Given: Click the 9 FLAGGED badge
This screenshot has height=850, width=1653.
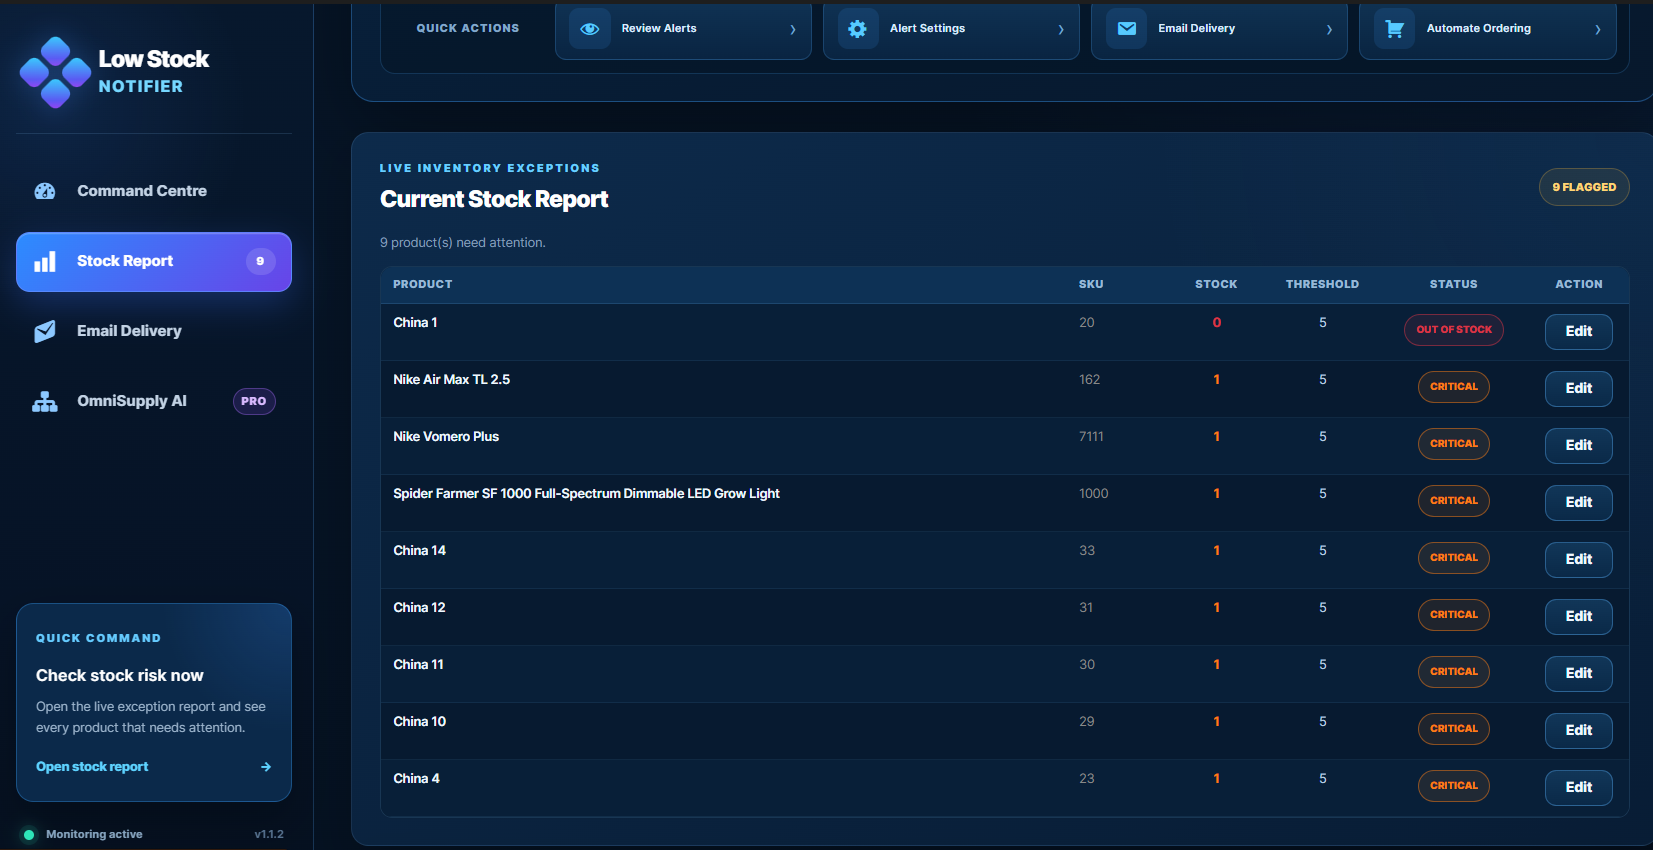Looking at the screenshot, I should point(1584,187).
